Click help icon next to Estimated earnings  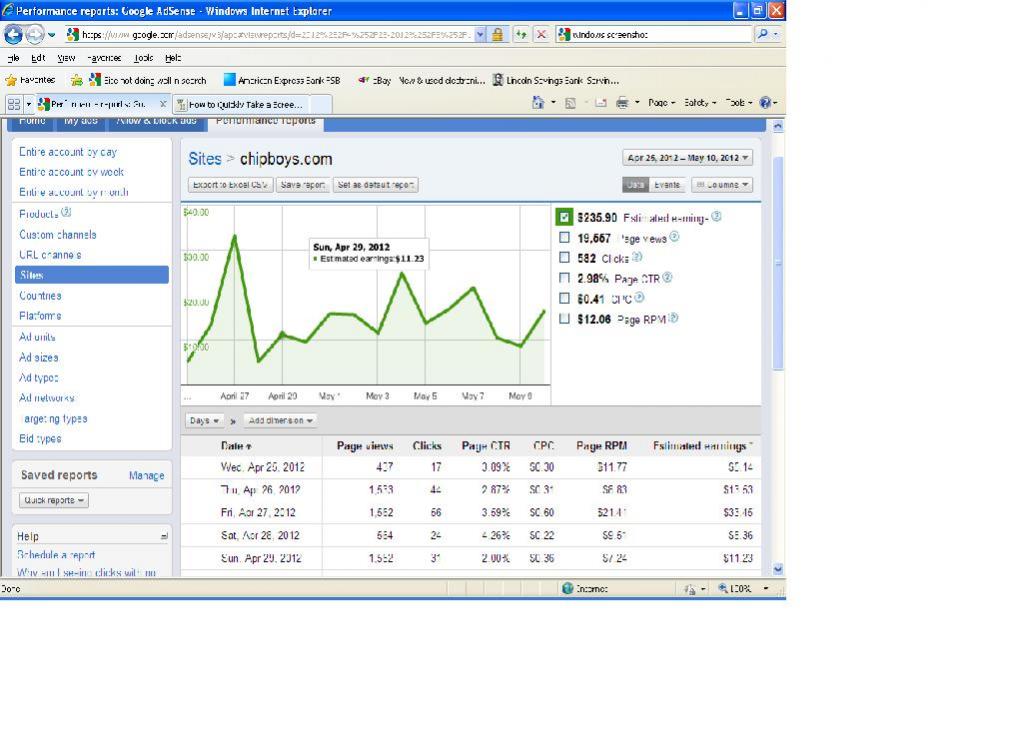pyautogui.click(x=716, y=217)
